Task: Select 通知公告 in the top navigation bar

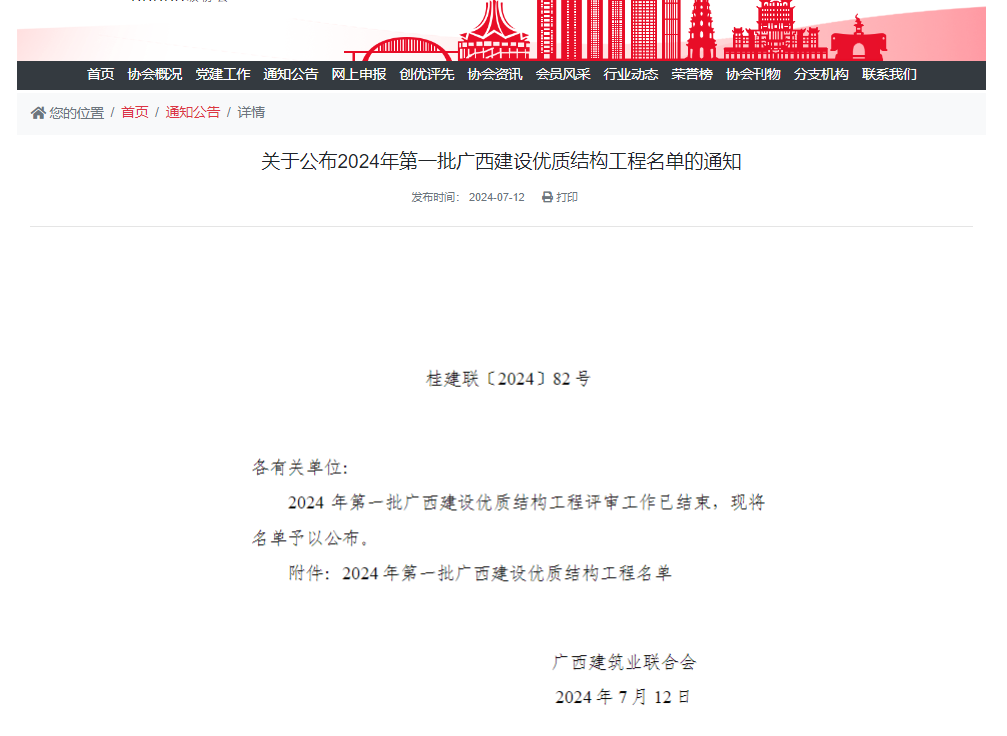Action: pyautogui.click(x=290, y=74)
